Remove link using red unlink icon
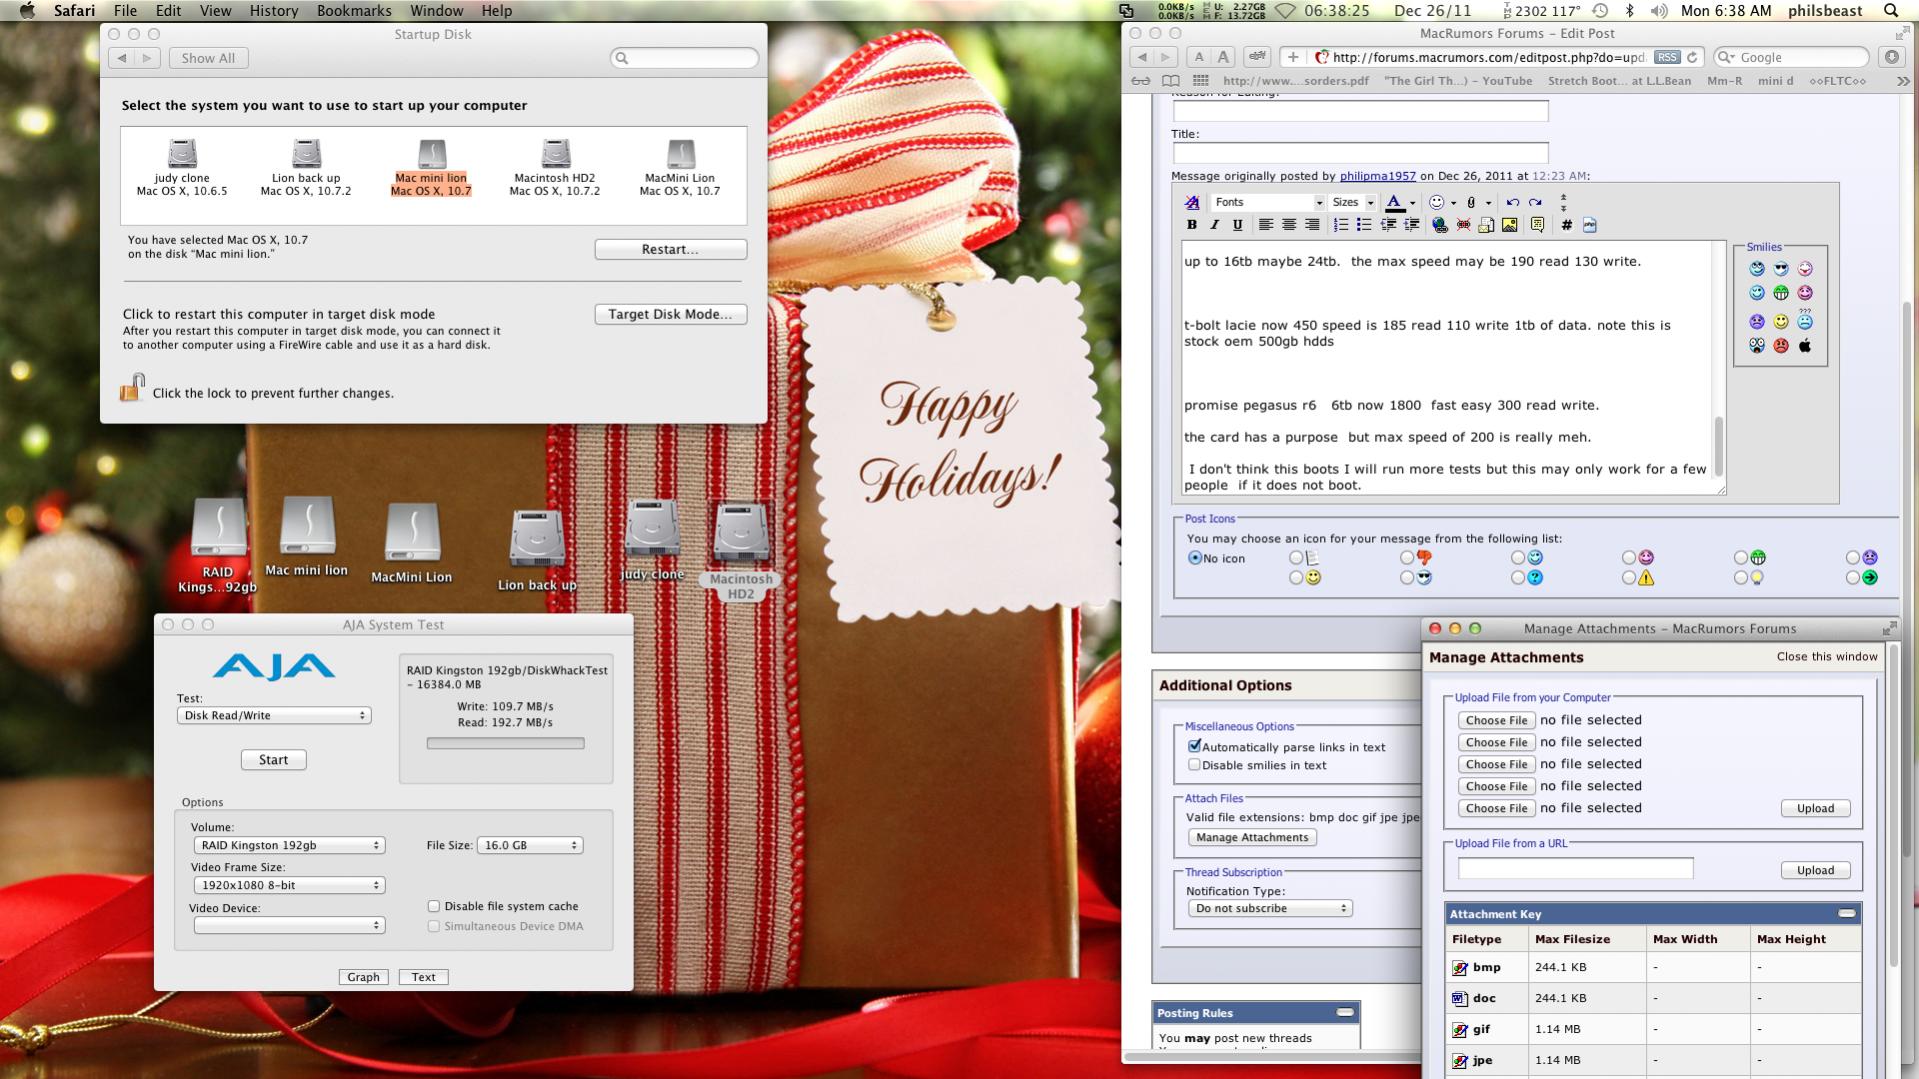This screenshot has width=1919, height=1079. point(1463,225)
